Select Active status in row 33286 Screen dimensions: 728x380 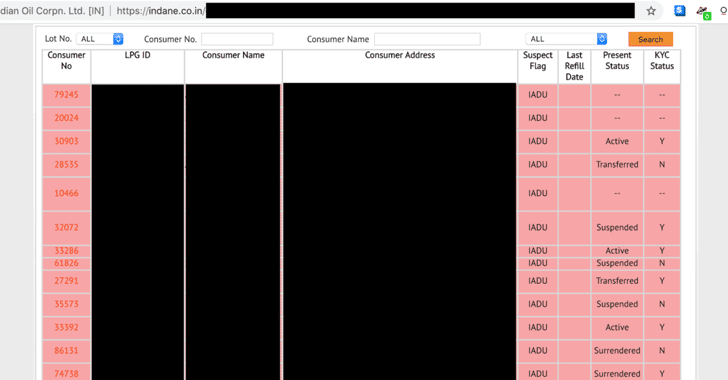pos(617,251)
